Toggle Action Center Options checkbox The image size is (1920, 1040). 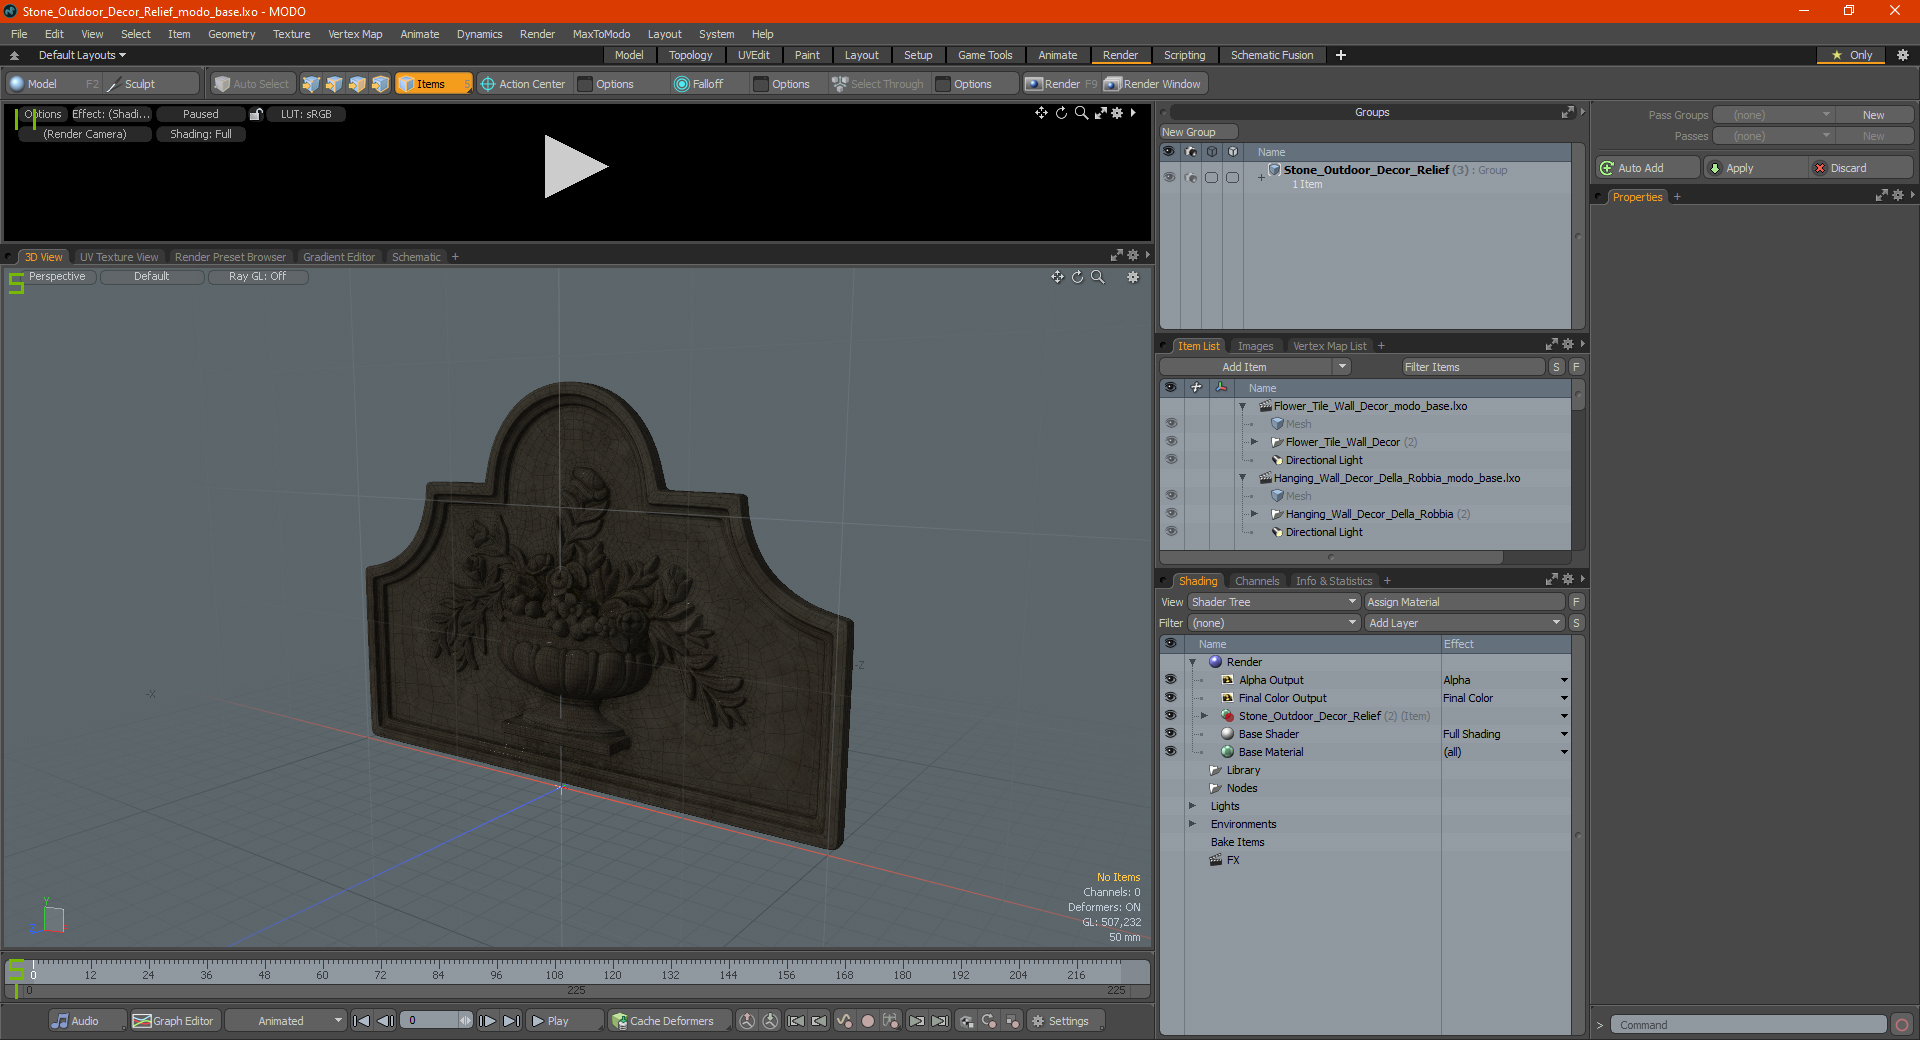(x=586, y=84)
